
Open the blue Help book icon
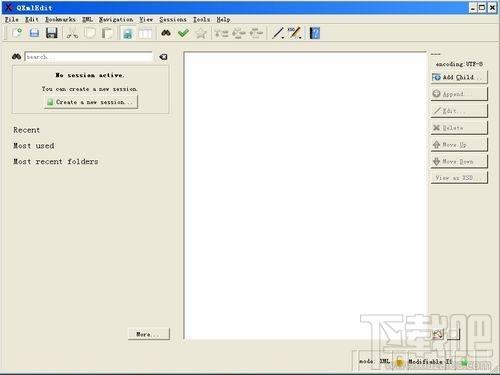tap(315, 33)
